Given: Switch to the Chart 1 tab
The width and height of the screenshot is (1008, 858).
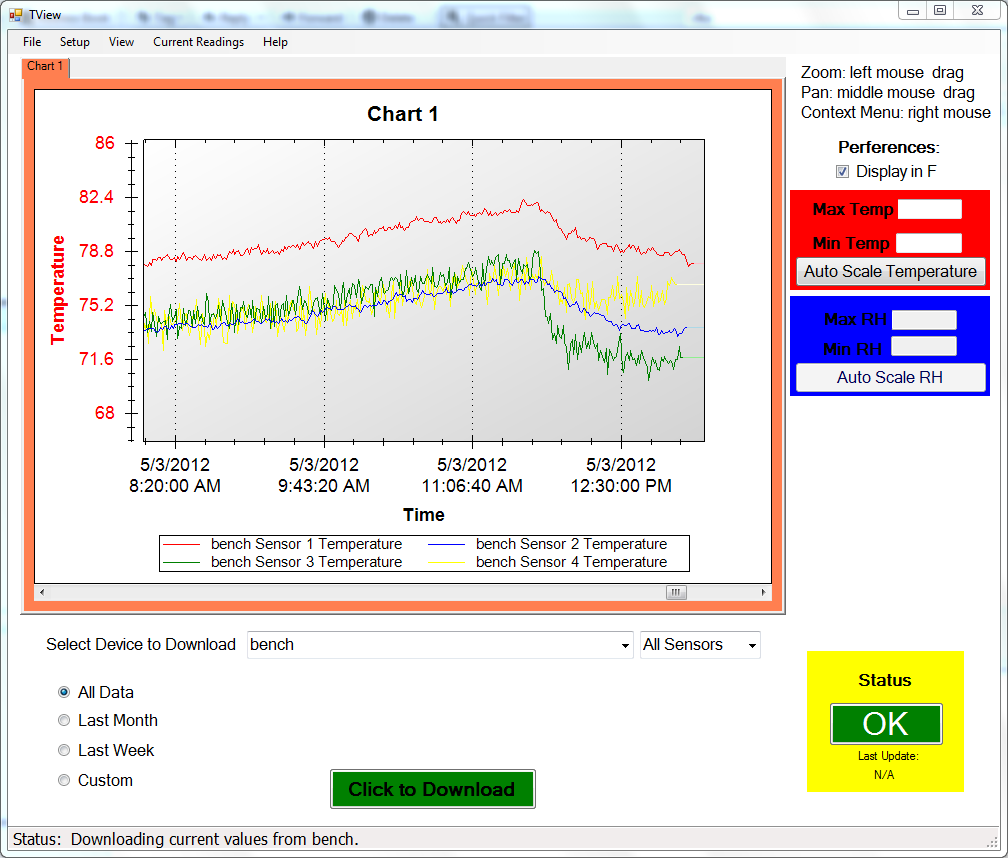Looking at the screenshot, I should [x=45, y=66].
